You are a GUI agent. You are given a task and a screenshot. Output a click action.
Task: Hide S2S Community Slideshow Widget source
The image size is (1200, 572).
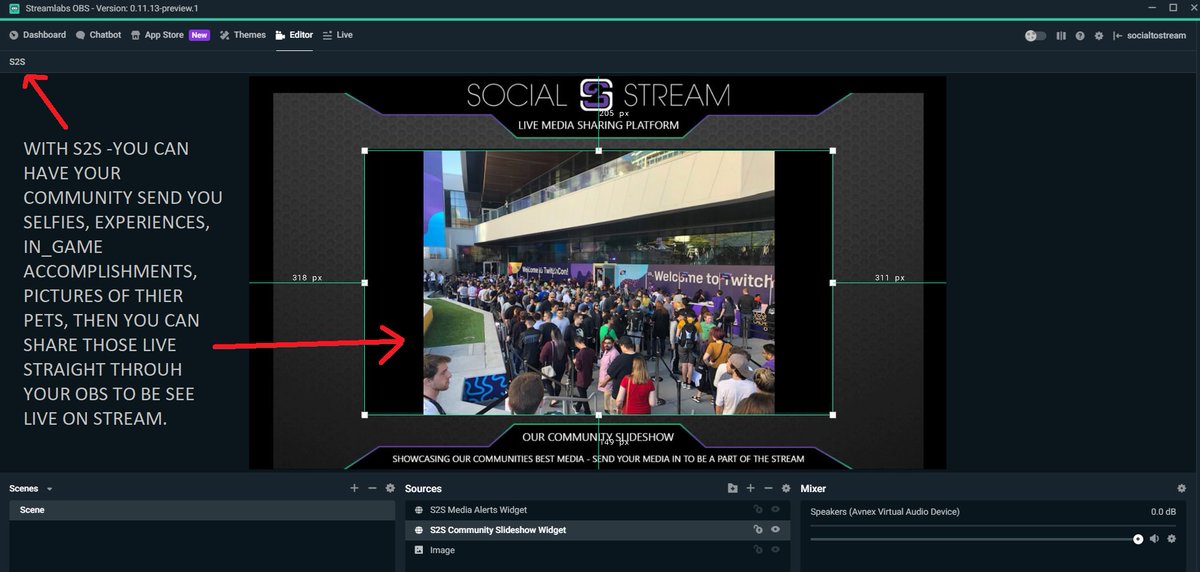pyautogui.click(x=775, y=530)
